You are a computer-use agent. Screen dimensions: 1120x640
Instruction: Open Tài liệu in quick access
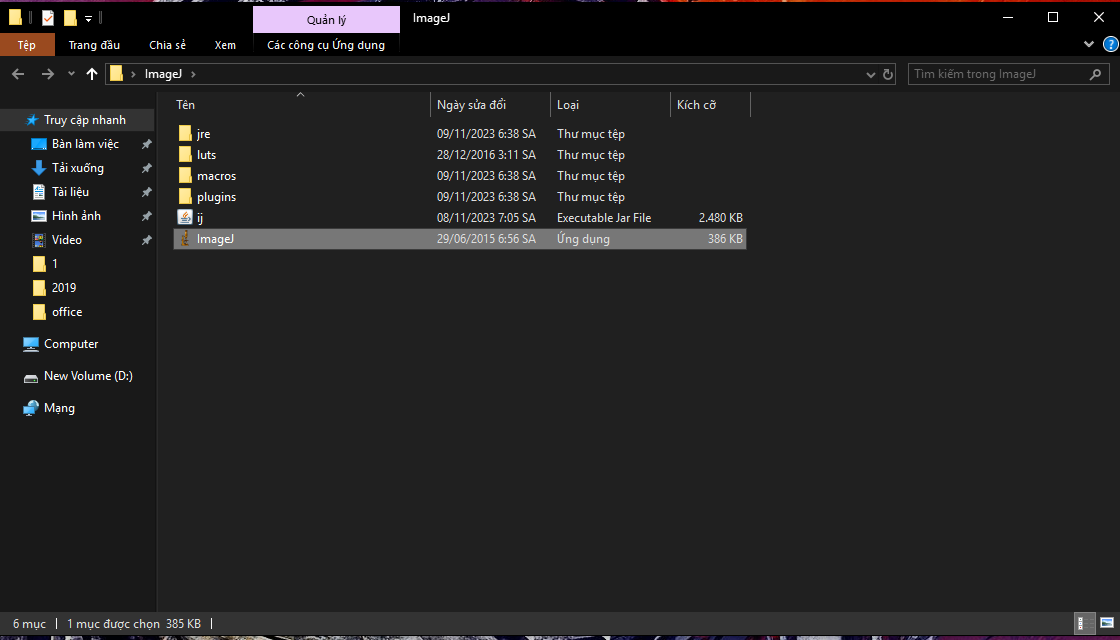click(70, 192)
